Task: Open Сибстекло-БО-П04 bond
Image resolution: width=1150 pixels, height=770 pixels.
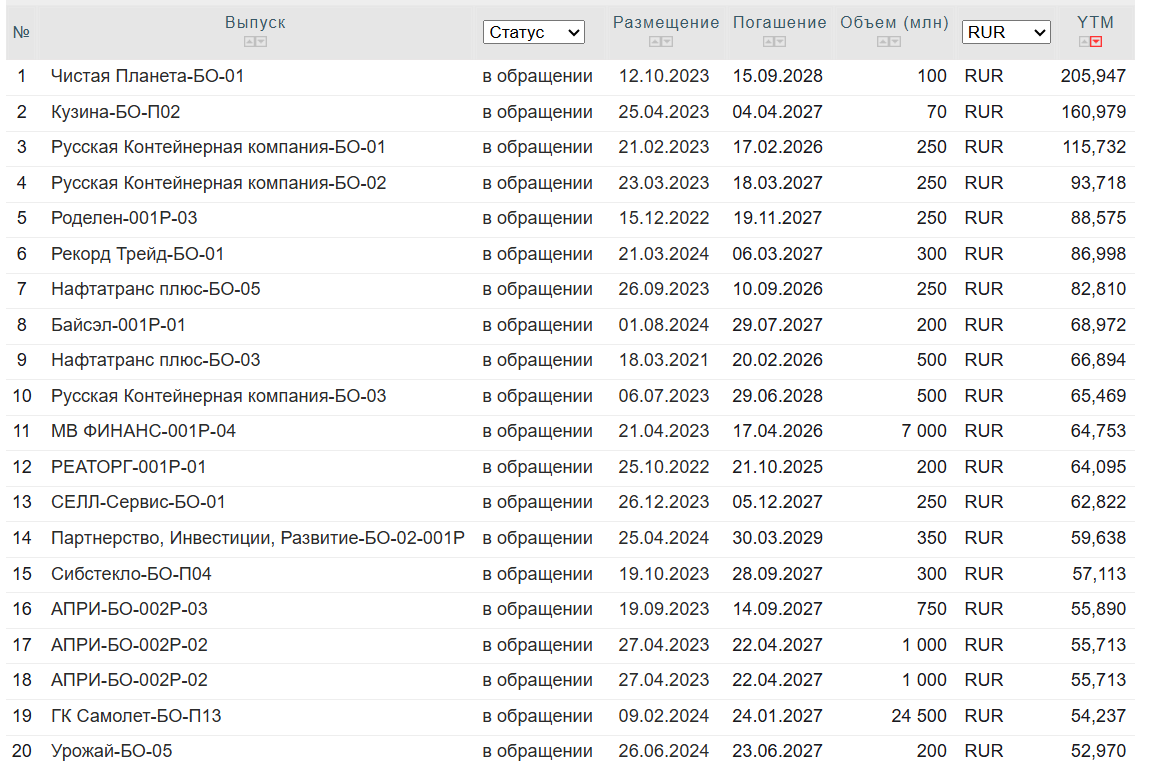Action: pyautogui.click(x=131, y=574)
